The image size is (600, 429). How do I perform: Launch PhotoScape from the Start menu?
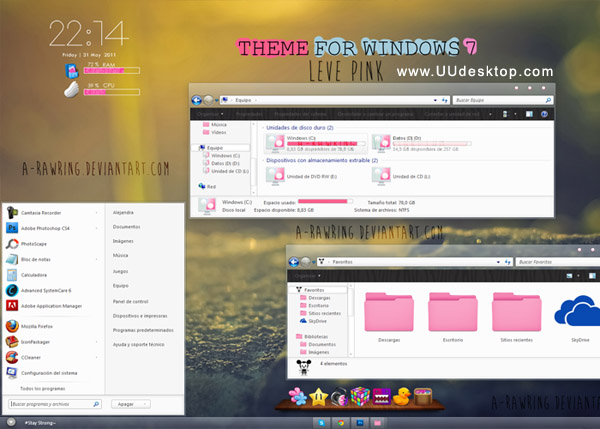pyautogui.click(x=45, y=244)
